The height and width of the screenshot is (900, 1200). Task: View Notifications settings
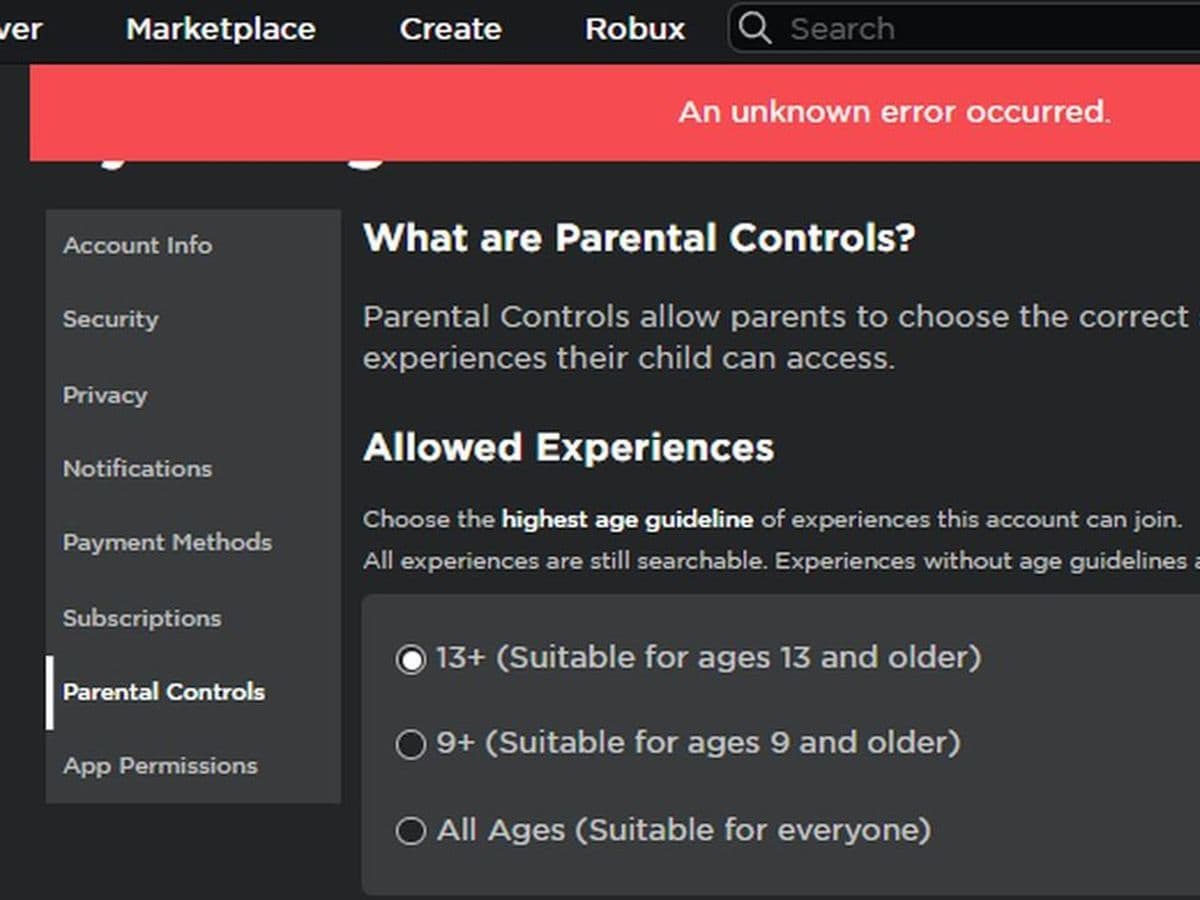(x=137, y=468)
